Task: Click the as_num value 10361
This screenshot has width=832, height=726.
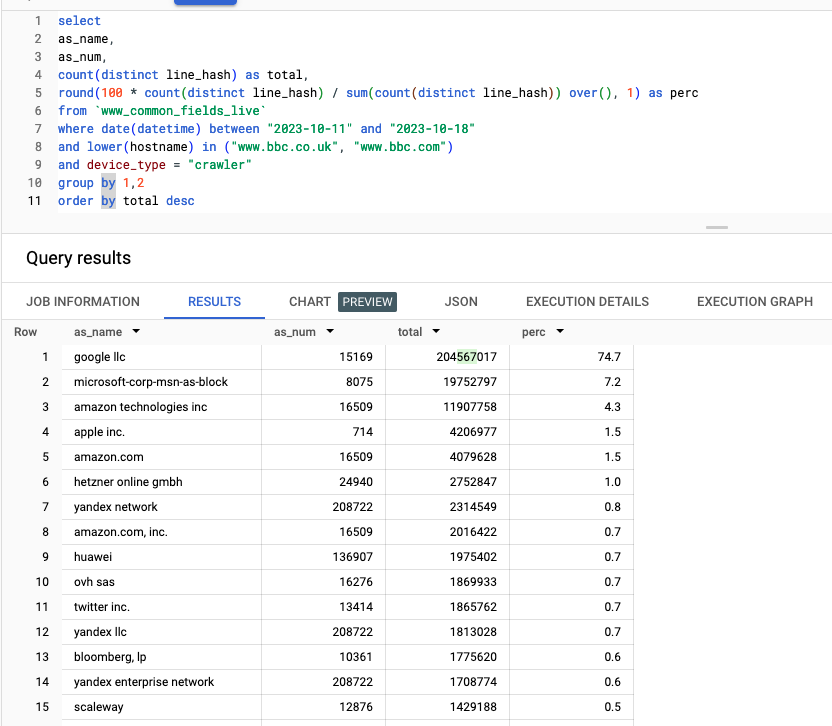Action: point(356,656)
